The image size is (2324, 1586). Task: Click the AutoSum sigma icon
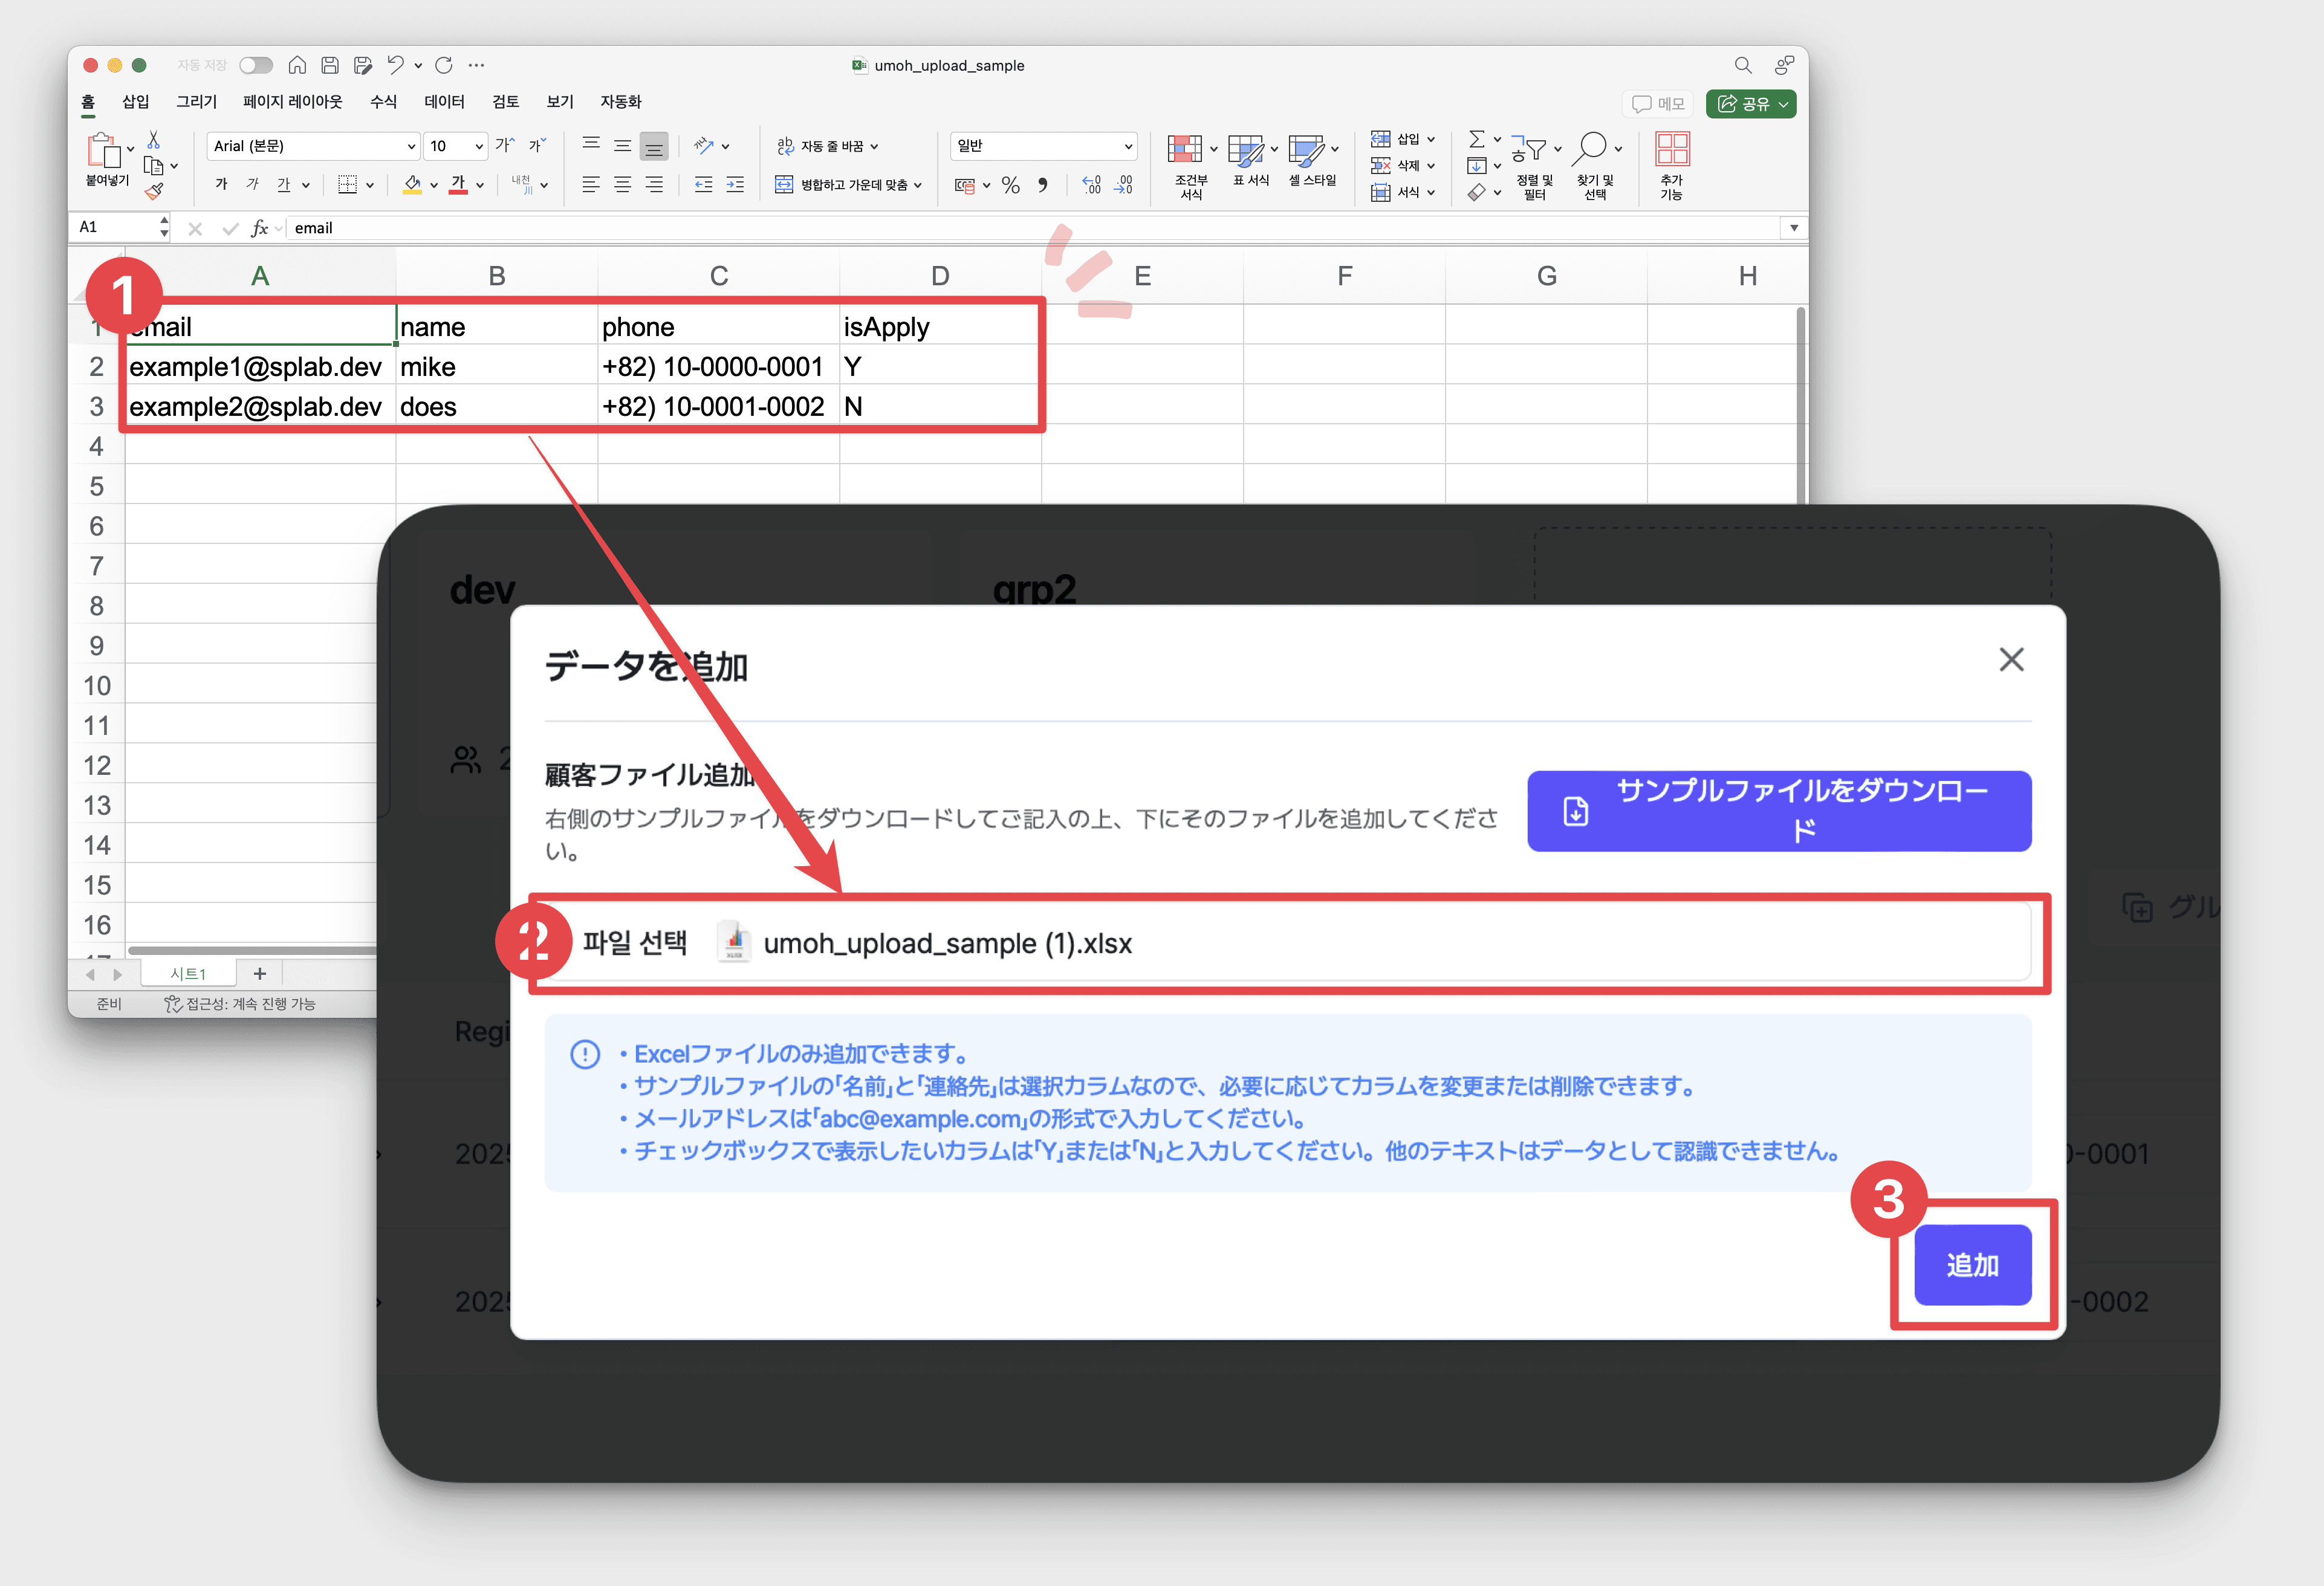pos(1476,139)
